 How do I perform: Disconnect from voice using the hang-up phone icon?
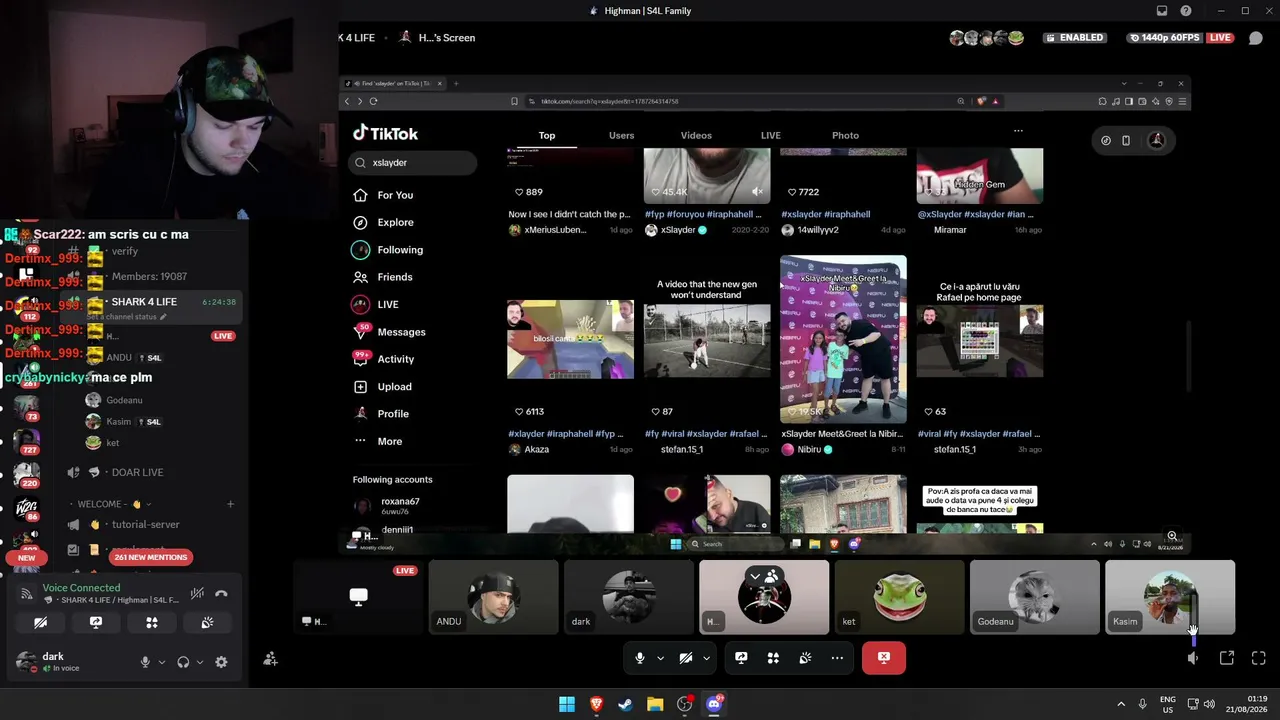(221, 594)
